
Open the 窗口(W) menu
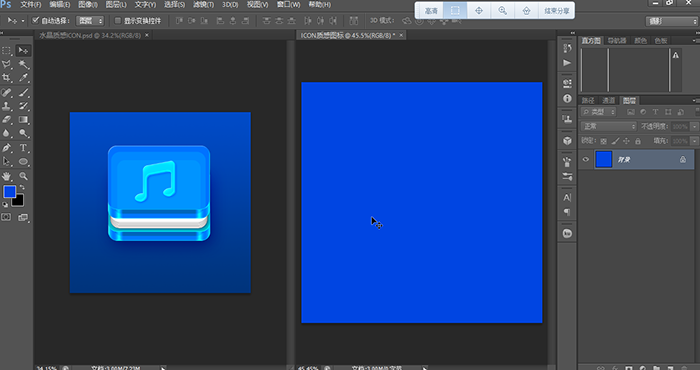(288, 4)
